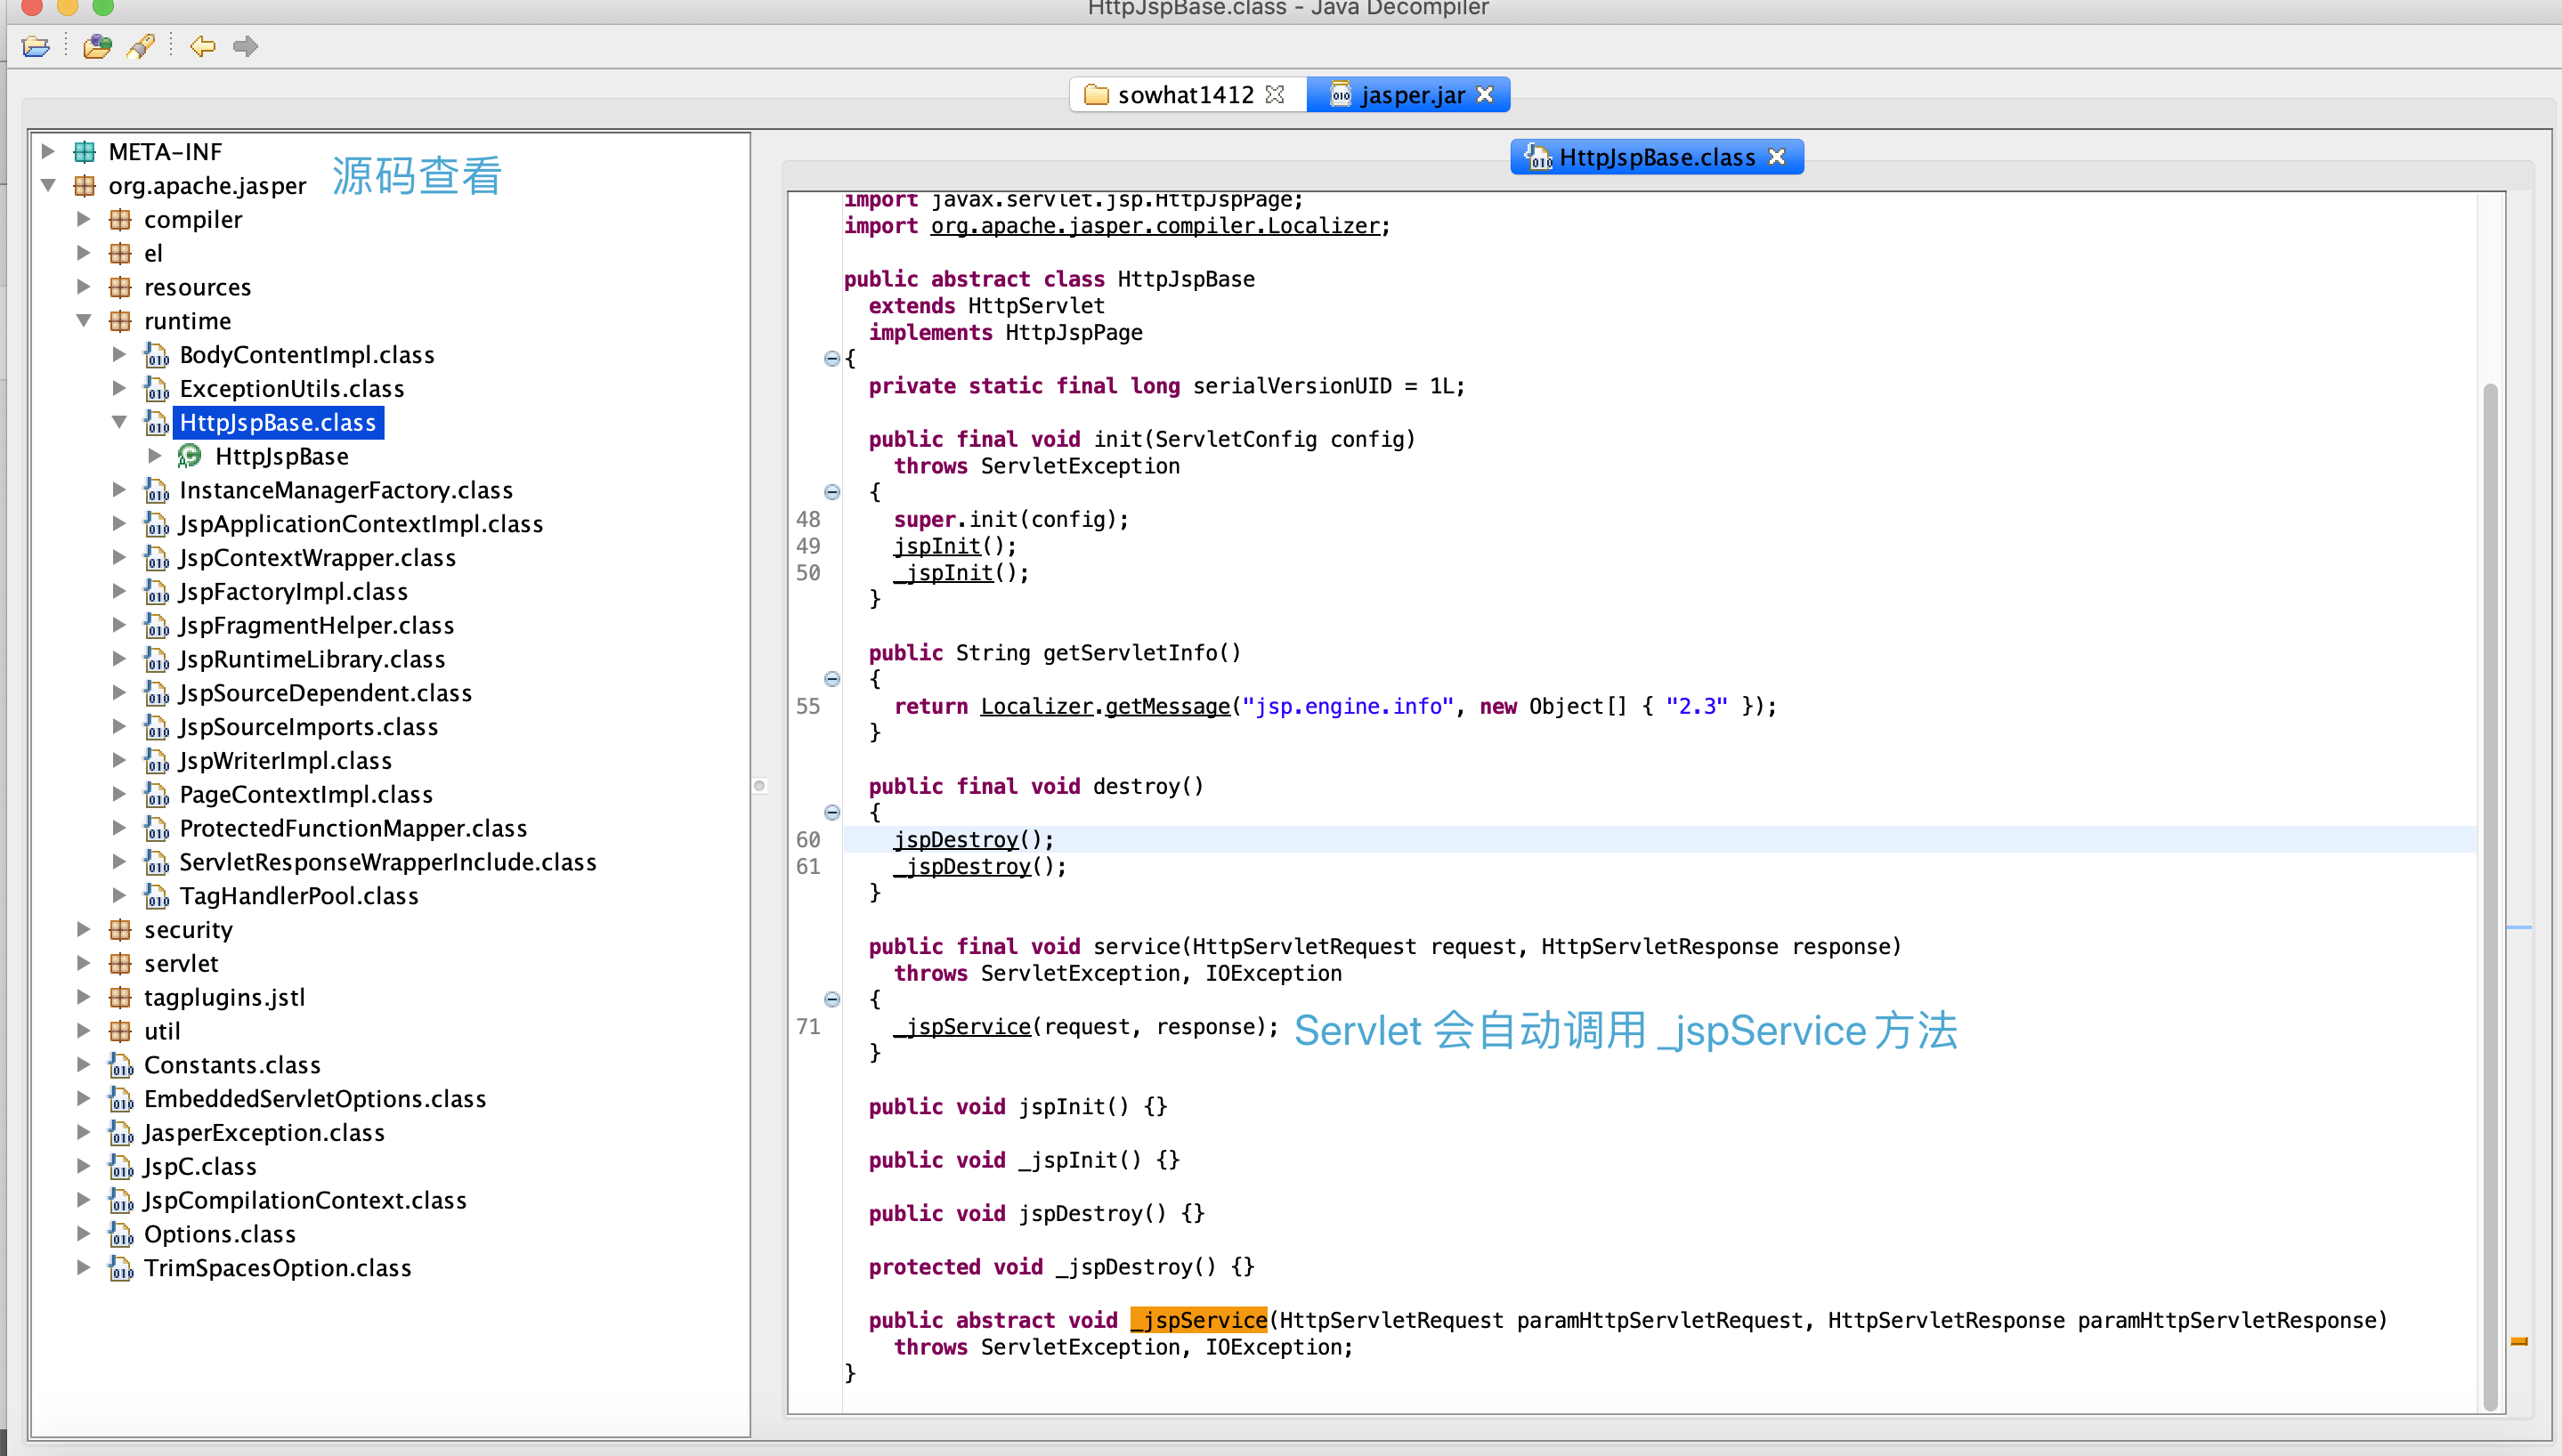Click the compiler package icon
The height and width of the screenshot is (1456, 2562).
point(120,219)
